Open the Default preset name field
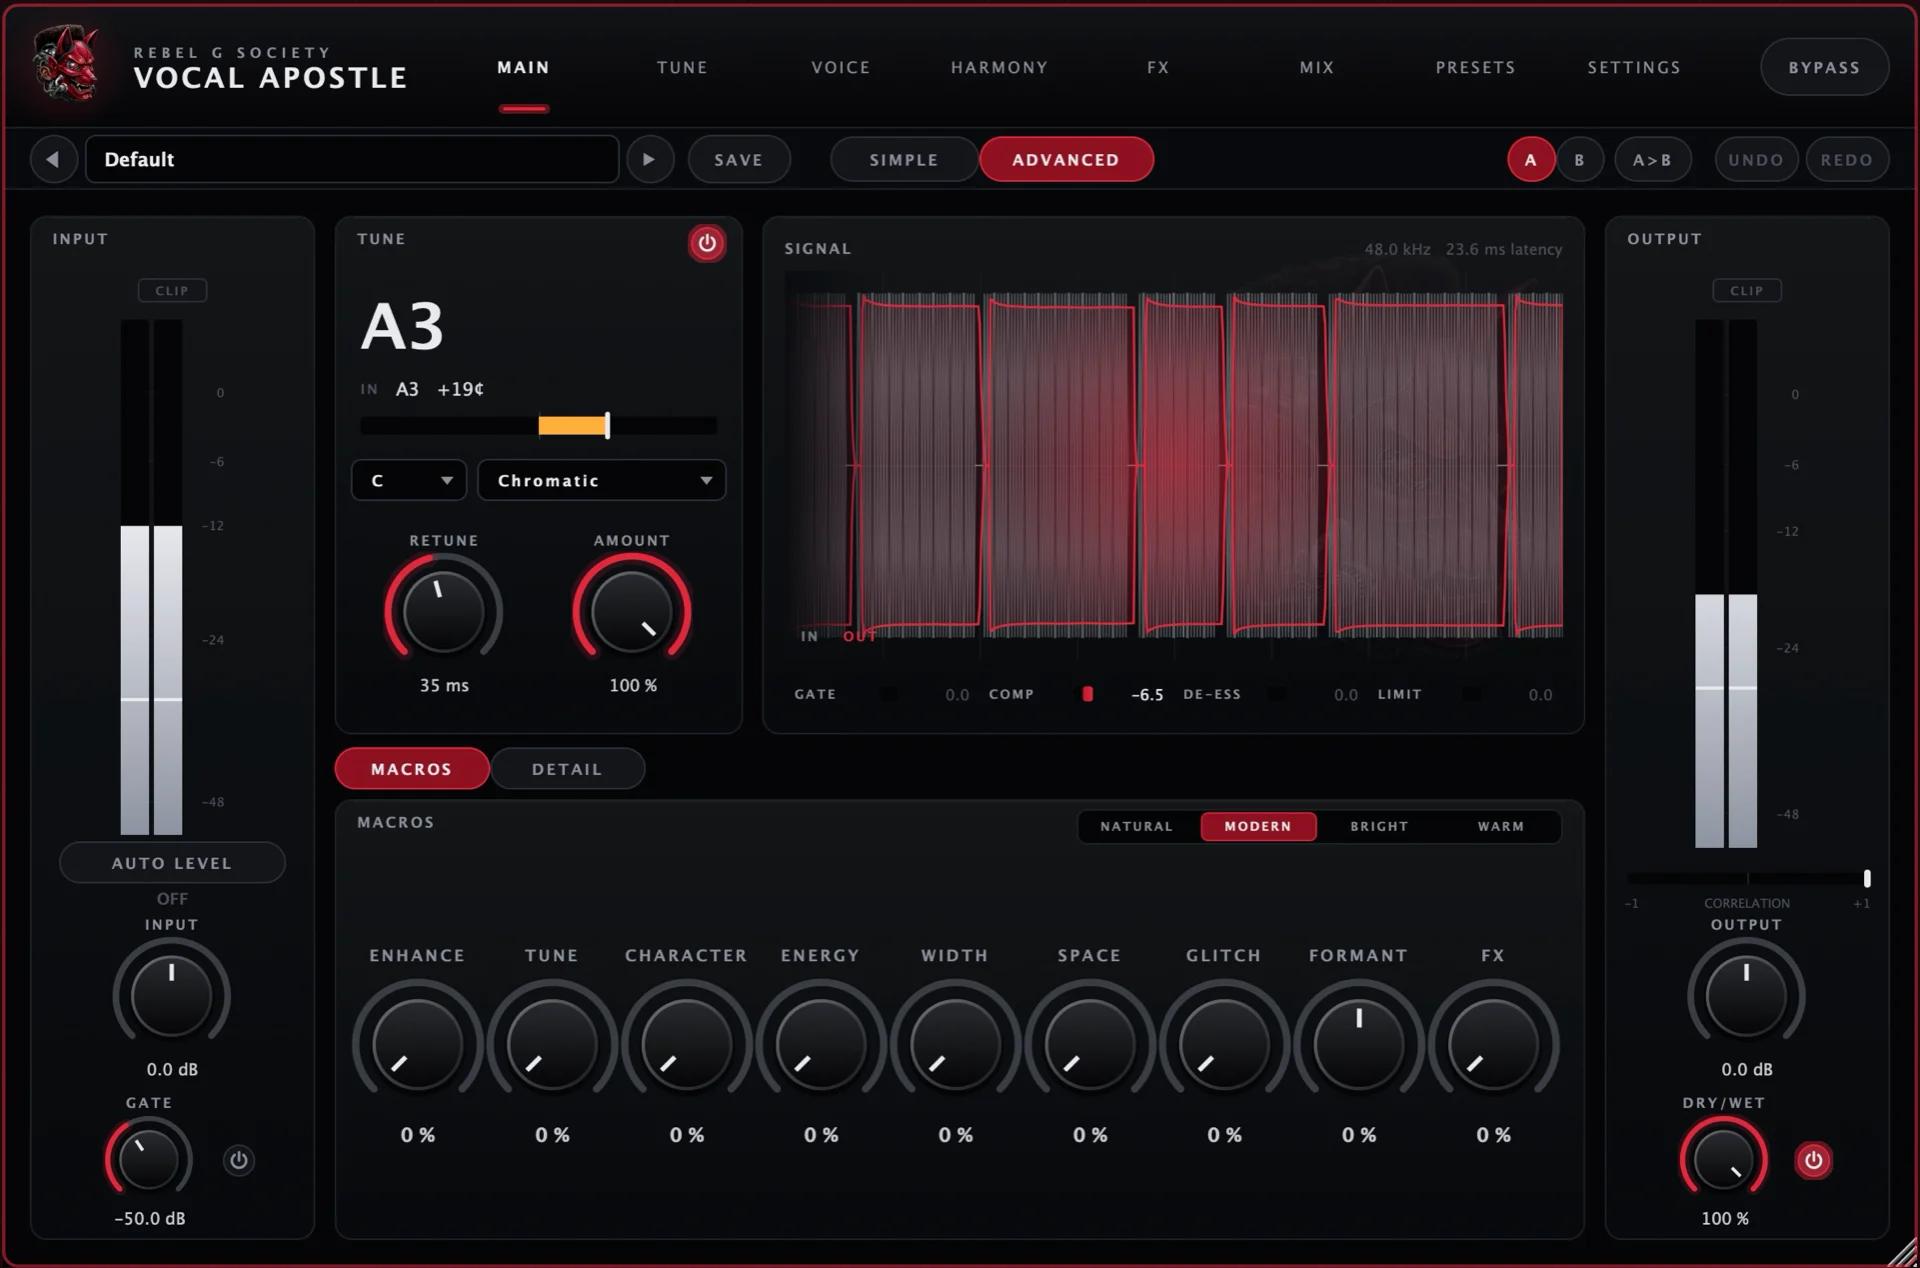The height and width of the screenshot is (1268, 1920). pos(352,160)
